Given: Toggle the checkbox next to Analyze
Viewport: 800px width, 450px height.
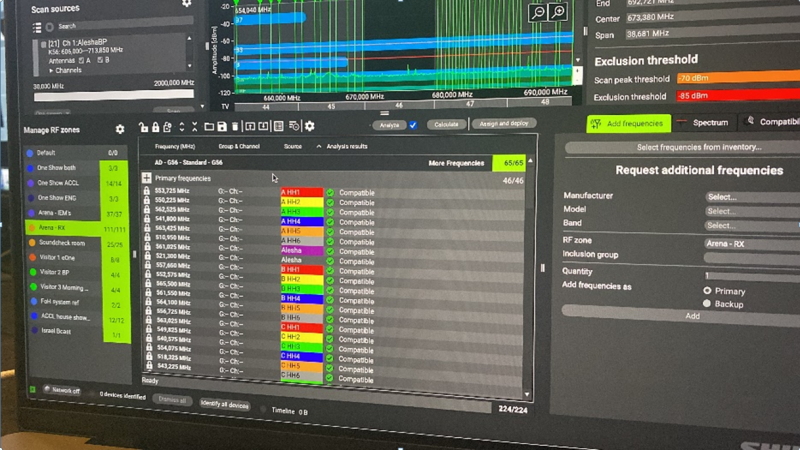Looking at the screenshot, I should (413, 125).
